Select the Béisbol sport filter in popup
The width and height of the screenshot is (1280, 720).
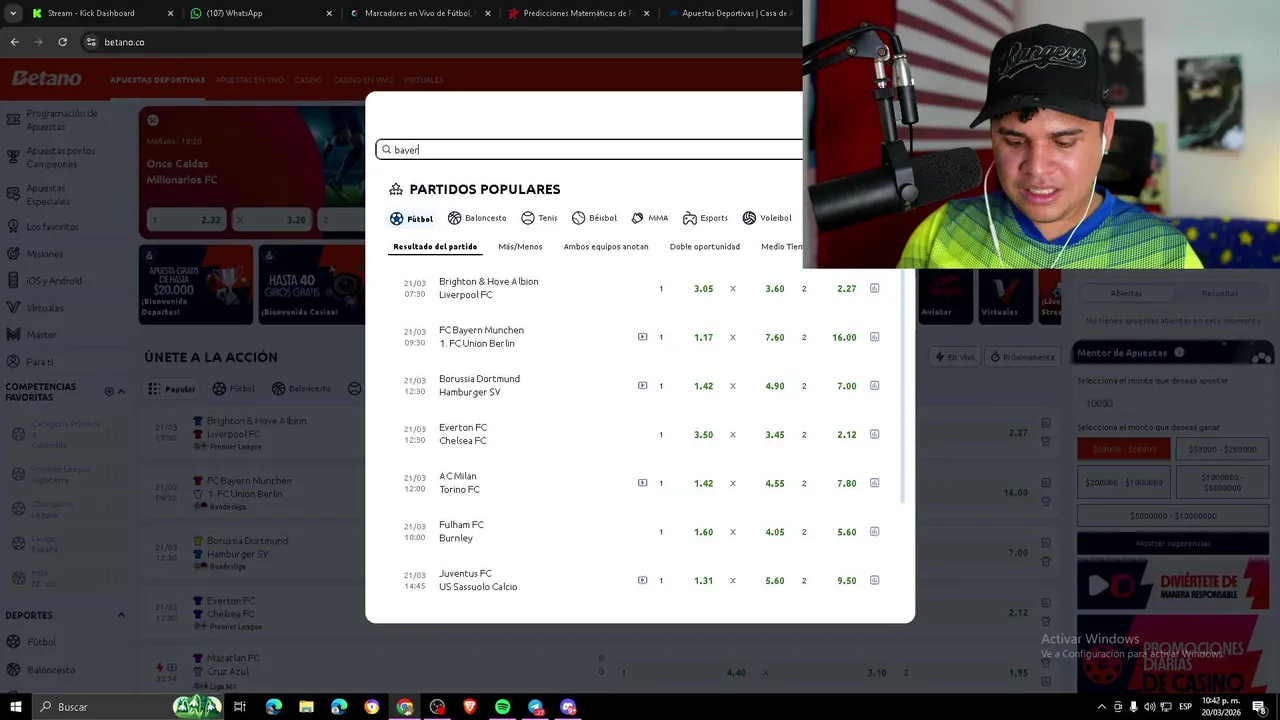[x=594, y=218]
